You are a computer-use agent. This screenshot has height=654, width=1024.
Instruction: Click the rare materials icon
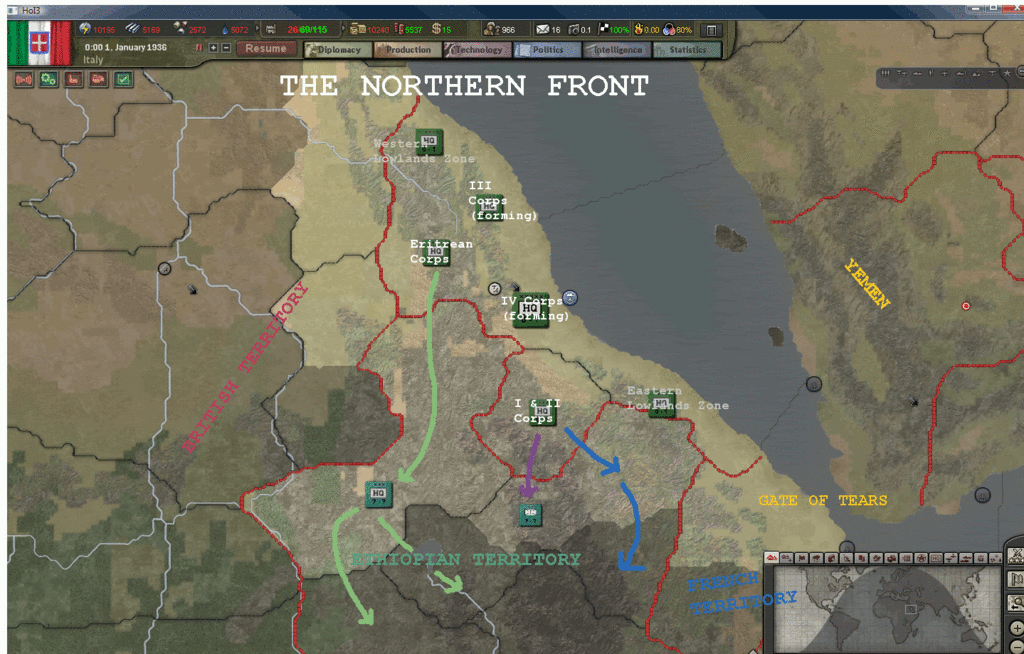pos(180,28)
